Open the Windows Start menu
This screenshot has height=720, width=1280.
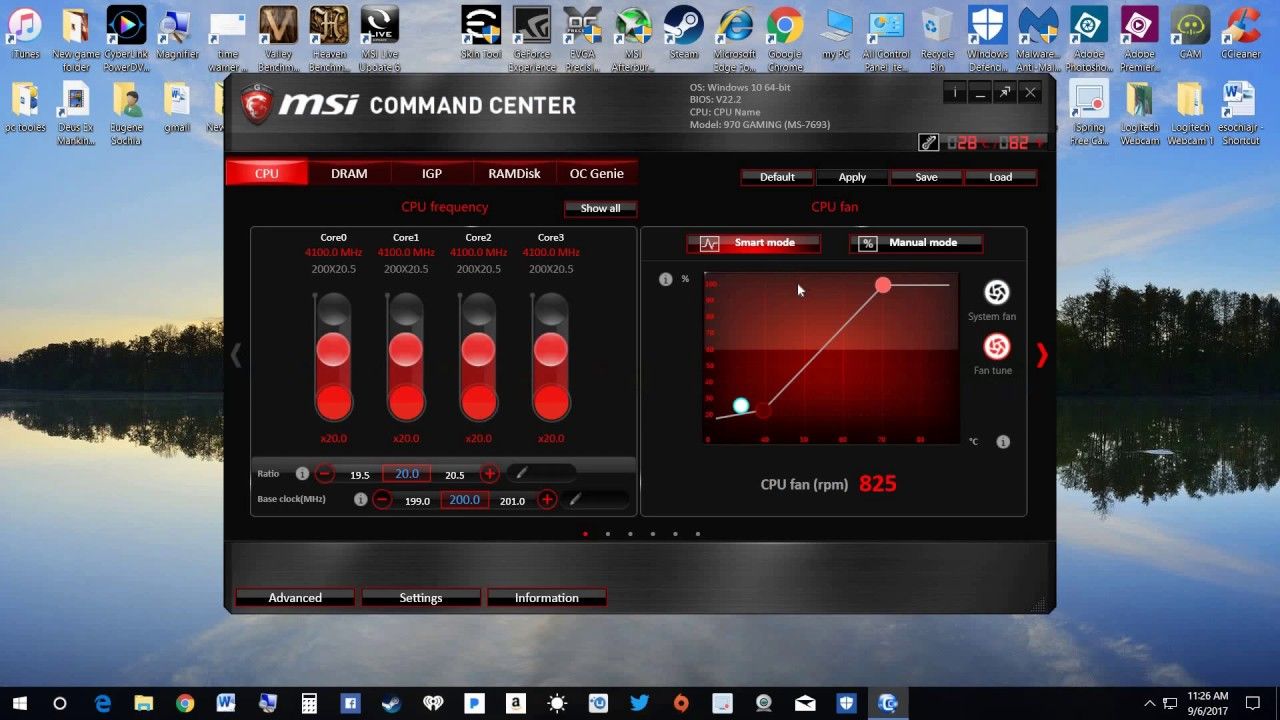(20, 703)
